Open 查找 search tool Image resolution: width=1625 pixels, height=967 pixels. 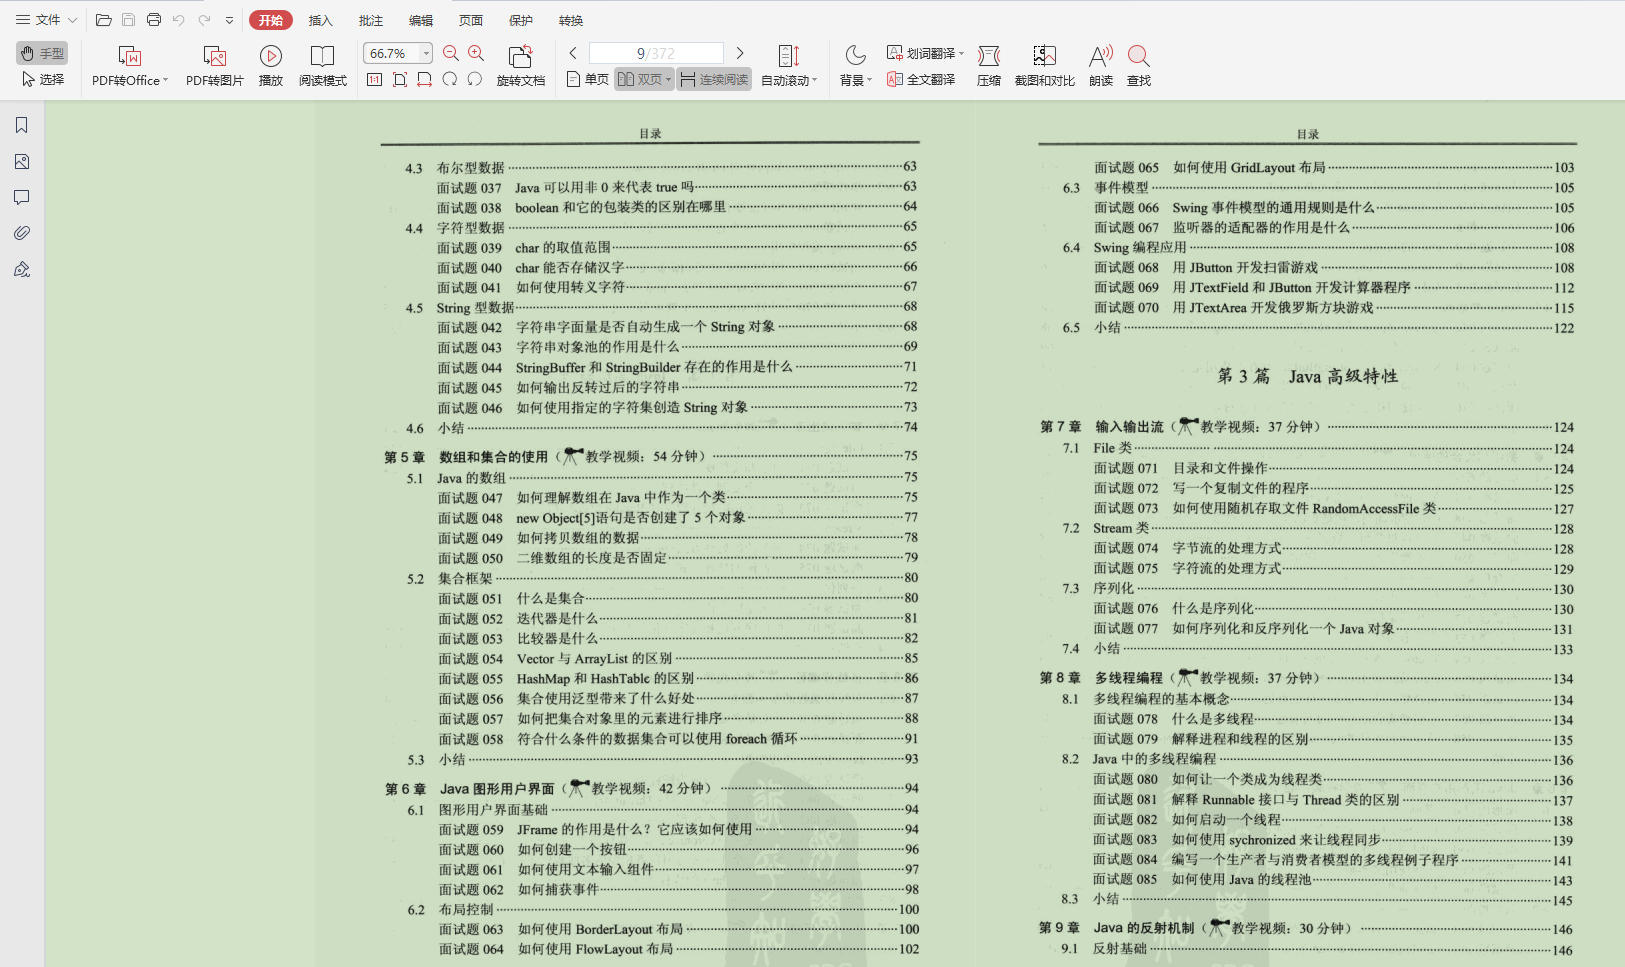1139,66
